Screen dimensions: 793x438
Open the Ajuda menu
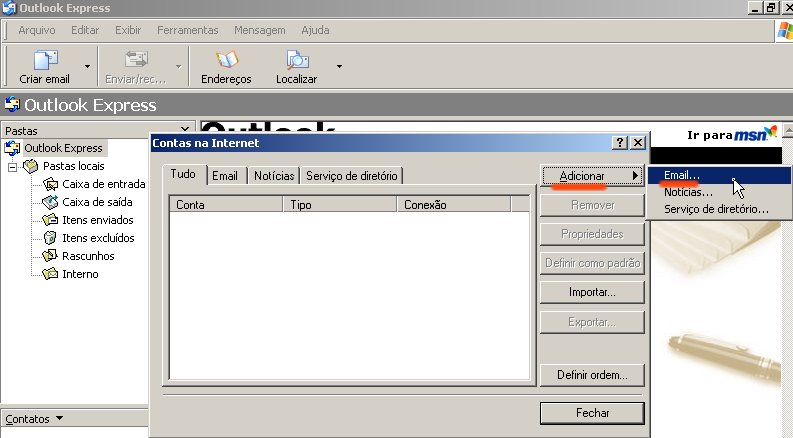point(316,30)
